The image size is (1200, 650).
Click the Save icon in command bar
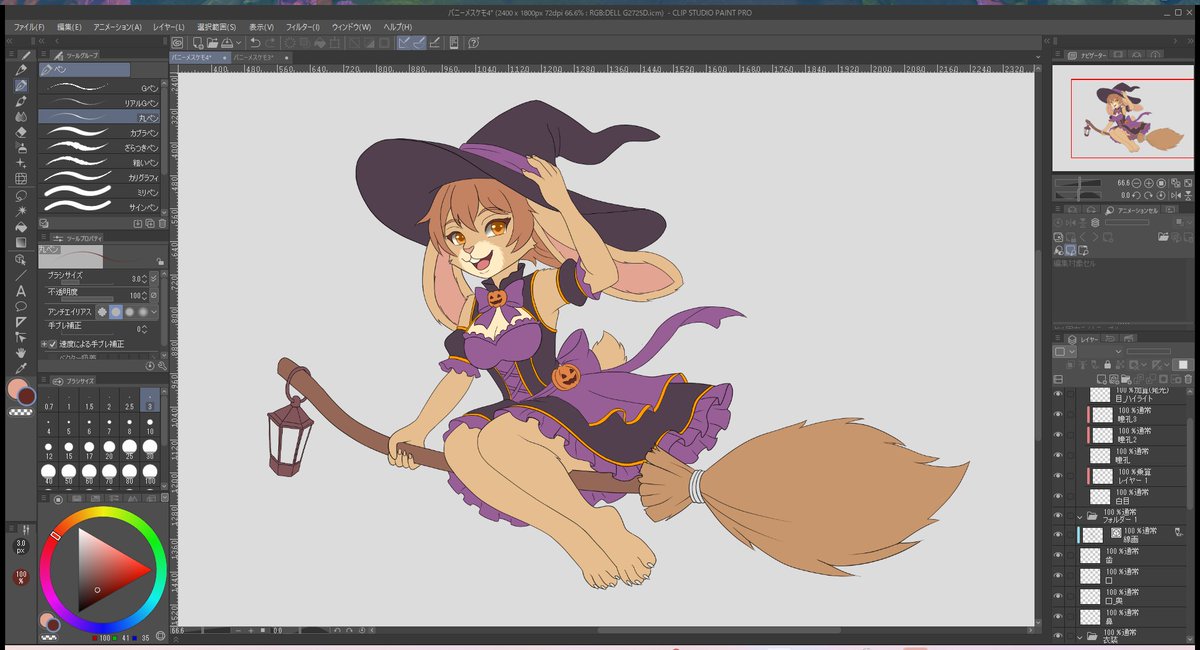227,43
